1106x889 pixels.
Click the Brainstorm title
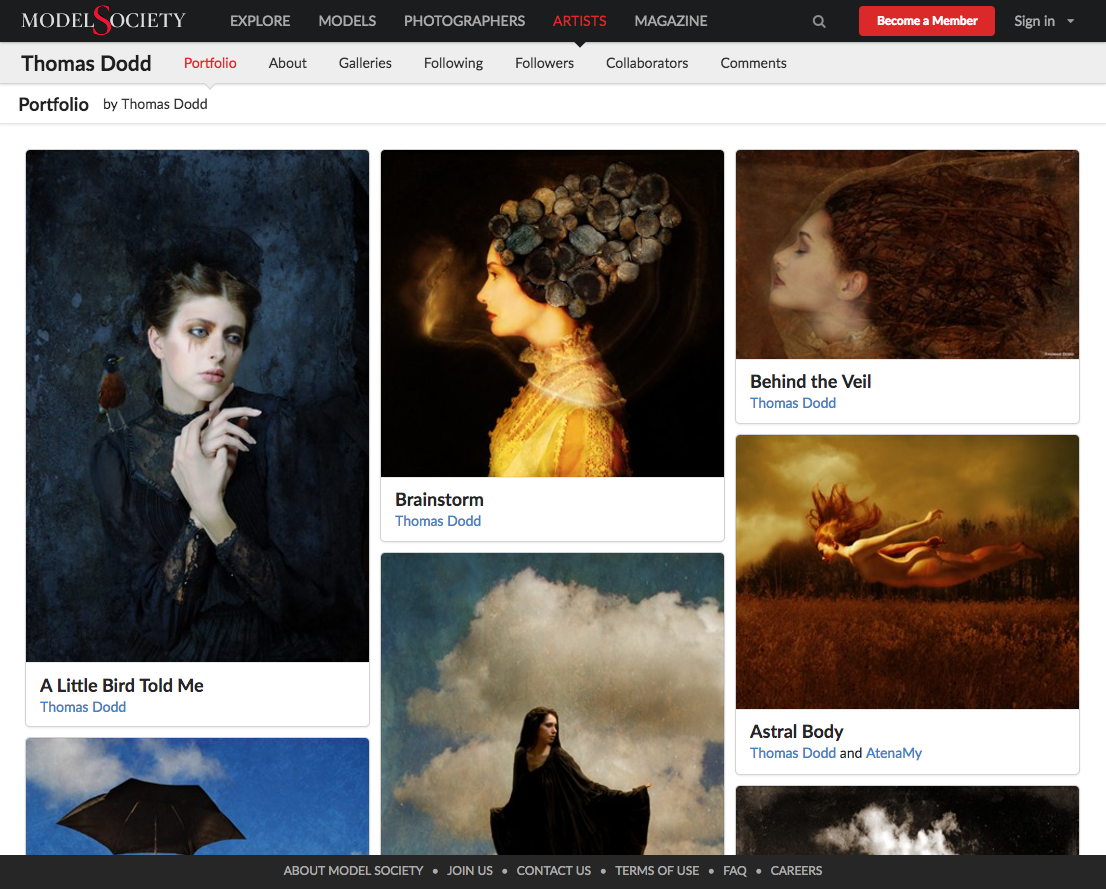coord(439,500)
